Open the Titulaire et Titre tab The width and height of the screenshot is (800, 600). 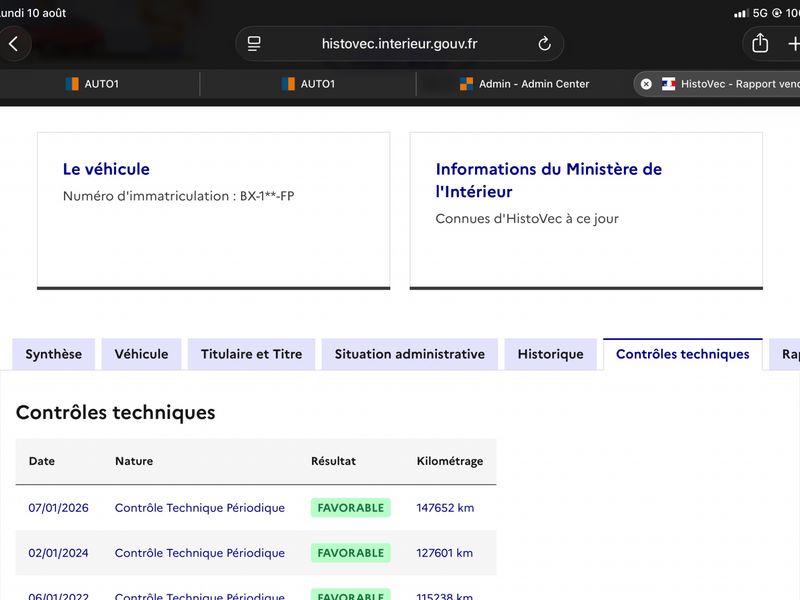point(252,354)
